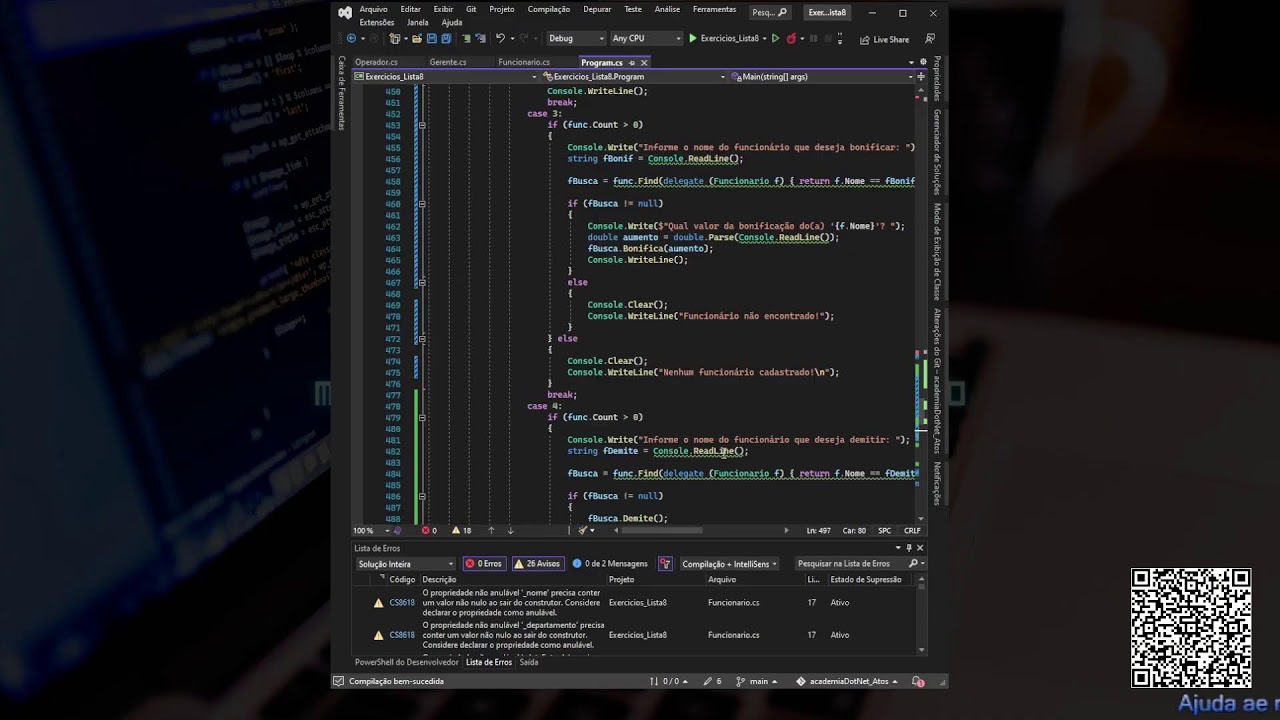Open the Ferramentas menu
This screenshot has width=1280, height=720.
pos(714,9)
